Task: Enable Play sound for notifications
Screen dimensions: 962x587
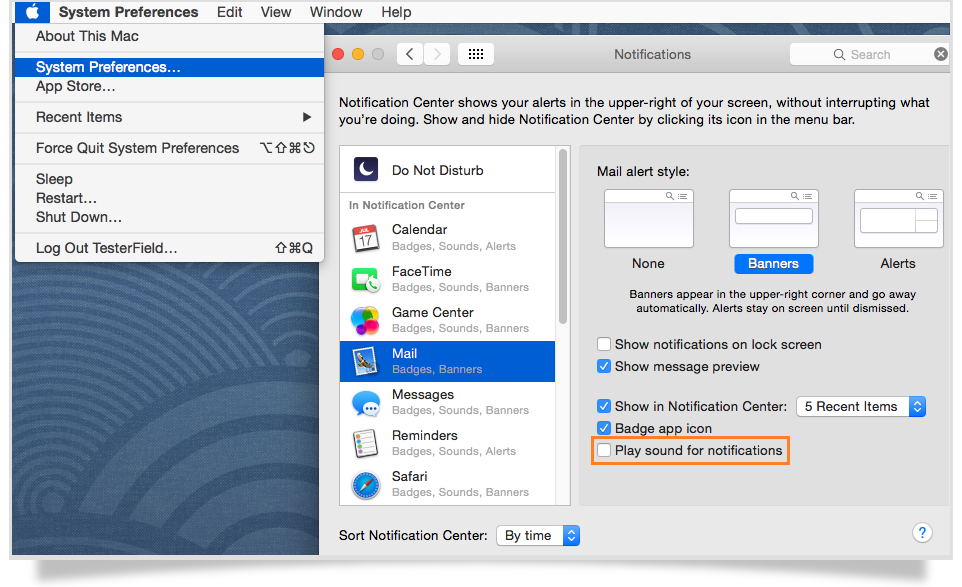Action: [x=604, y=450]
